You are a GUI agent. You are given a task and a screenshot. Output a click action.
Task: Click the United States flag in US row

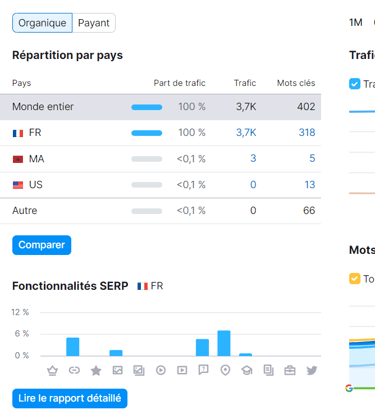(x=18, y=185)
